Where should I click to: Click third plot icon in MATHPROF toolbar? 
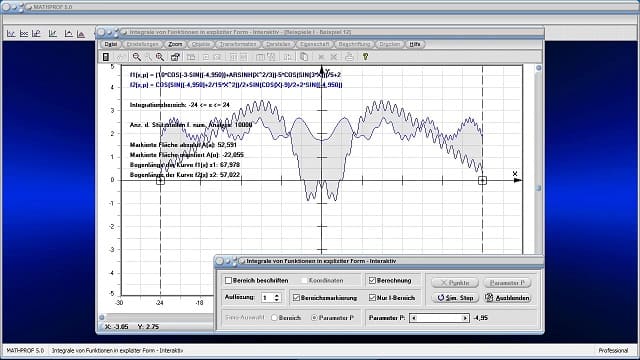(36, 34)
